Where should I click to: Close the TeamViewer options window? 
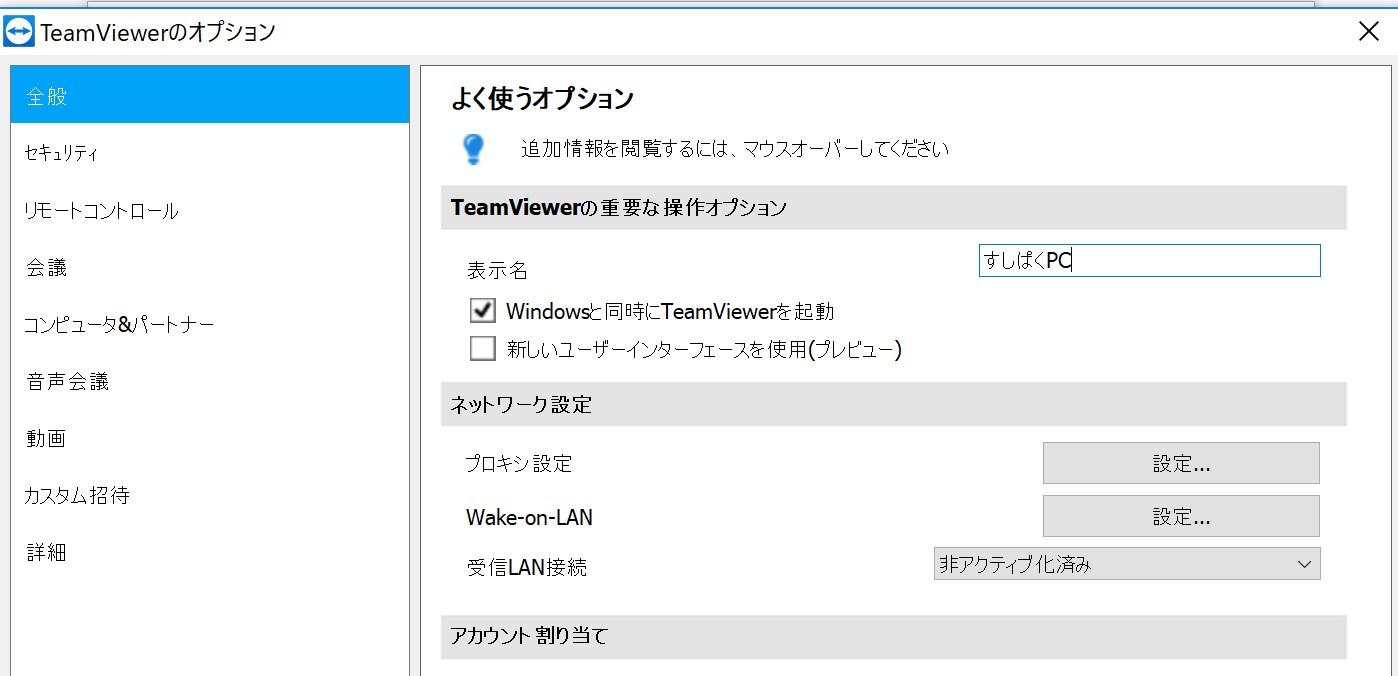1369,31
